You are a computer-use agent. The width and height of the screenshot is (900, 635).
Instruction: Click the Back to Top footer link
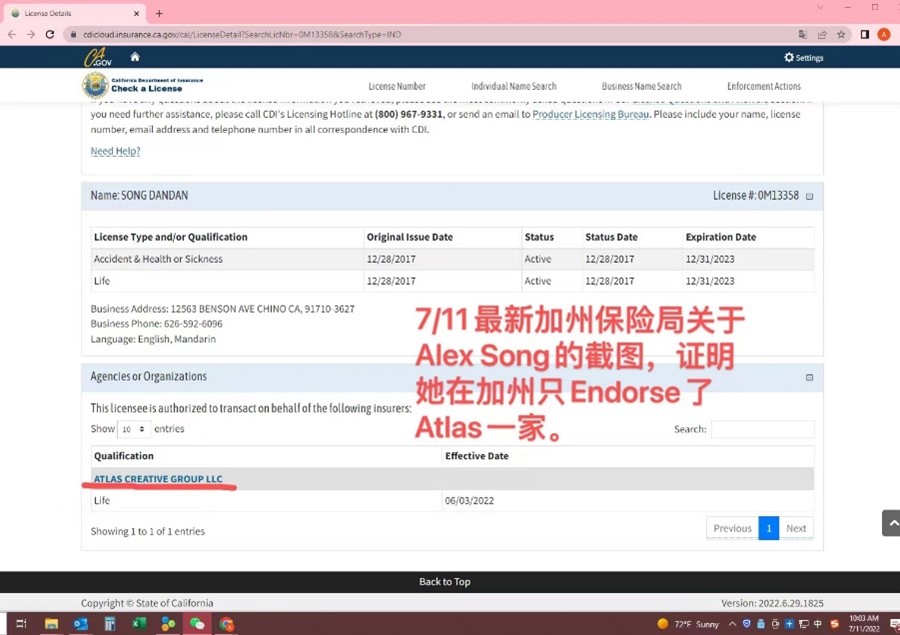[x=445, y=582]
